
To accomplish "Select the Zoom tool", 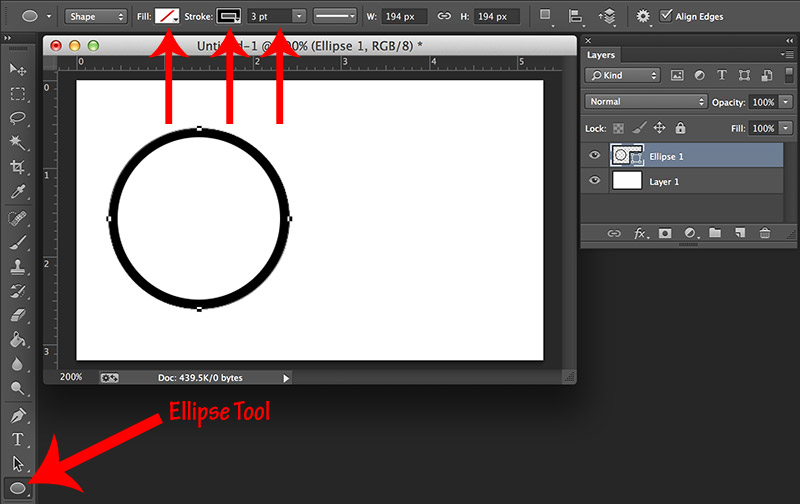I will coord(18,388).
